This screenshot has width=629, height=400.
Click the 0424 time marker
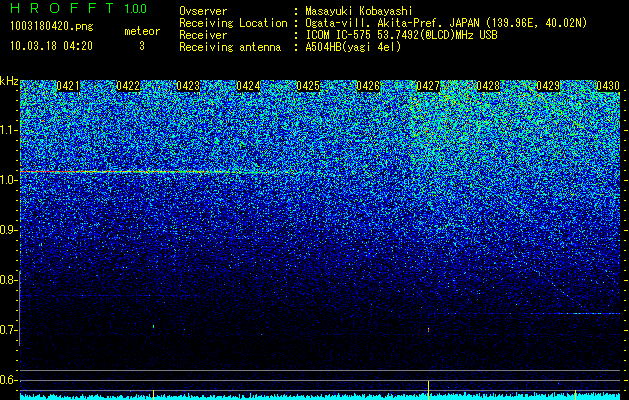click(x=248, y=86)
